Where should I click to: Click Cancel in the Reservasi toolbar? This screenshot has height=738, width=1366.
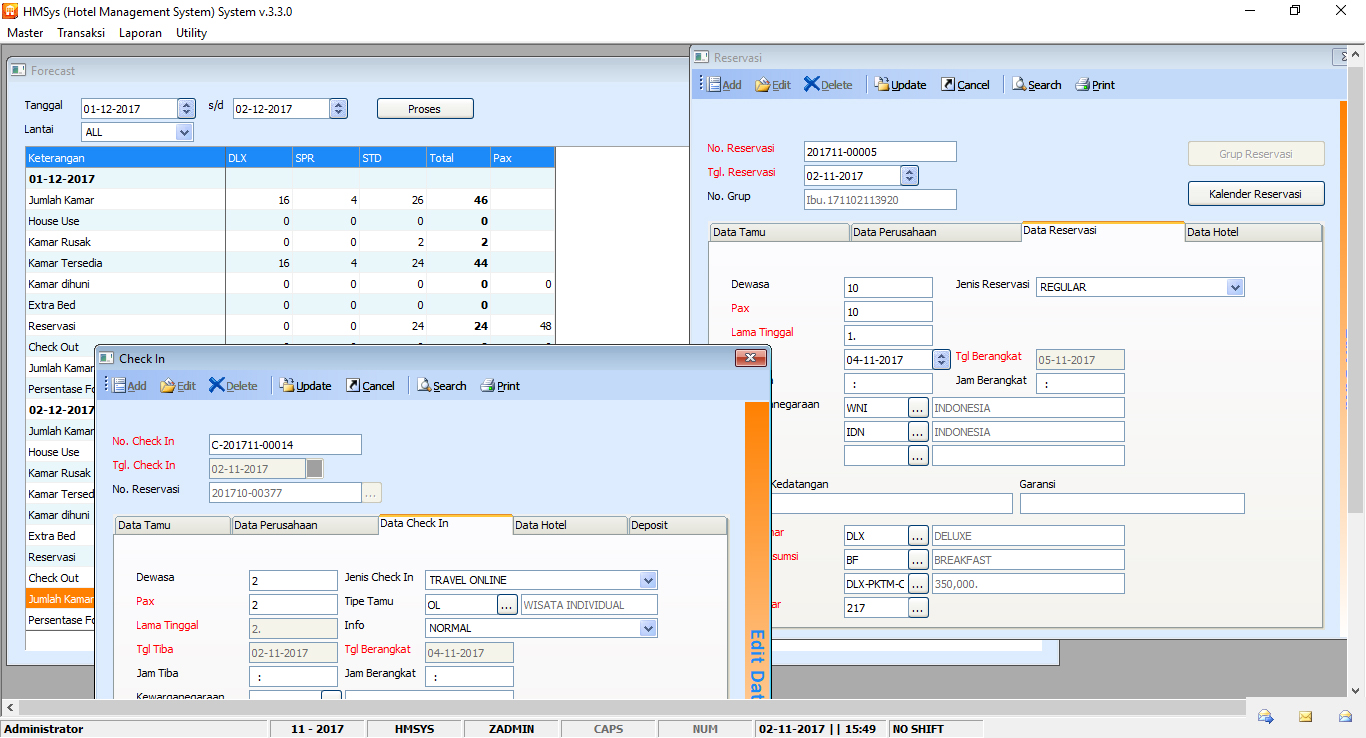tap(965, 85)
